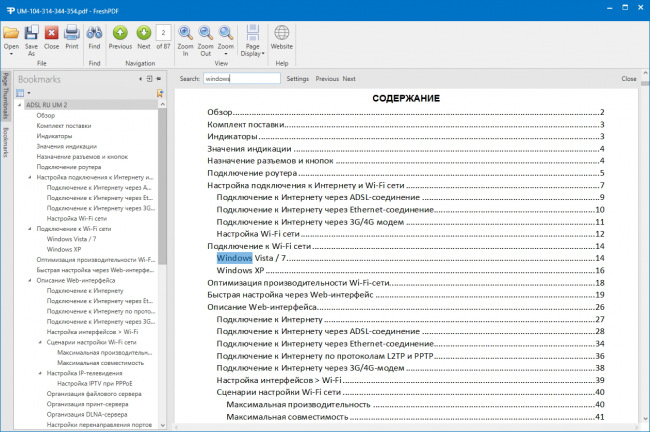Close the document with the red Close icon

tap(51, 33)
